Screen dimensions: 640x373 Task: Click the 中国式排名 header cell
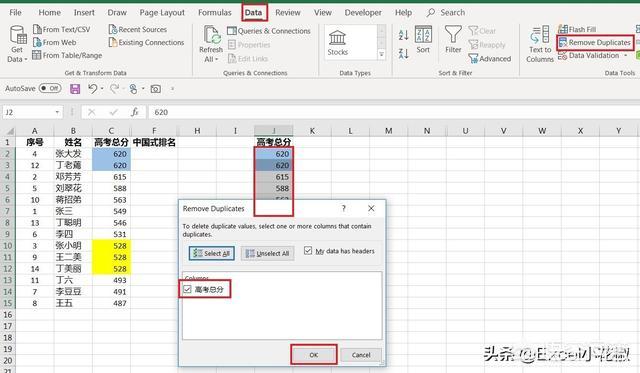[154, 142]
